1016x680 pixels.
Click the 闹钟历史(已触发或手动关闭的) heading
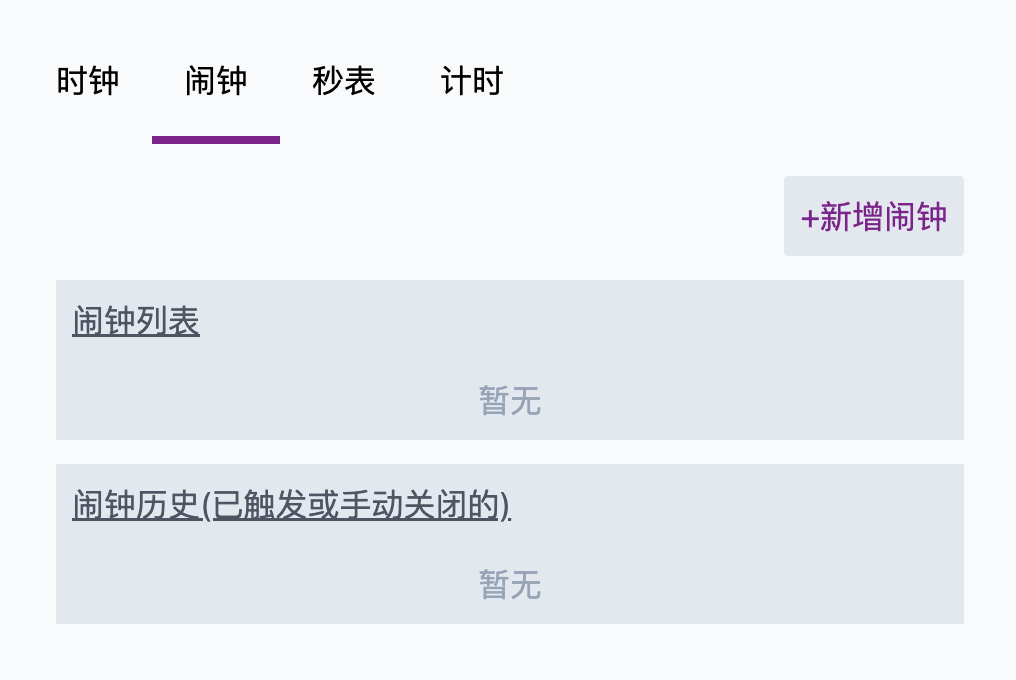(292, 505)
